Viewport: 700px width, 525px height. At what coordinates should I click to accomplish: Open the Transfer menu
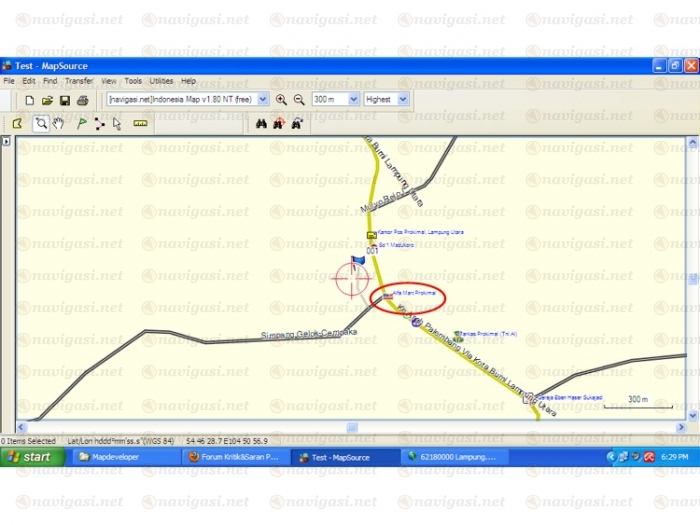79,81
